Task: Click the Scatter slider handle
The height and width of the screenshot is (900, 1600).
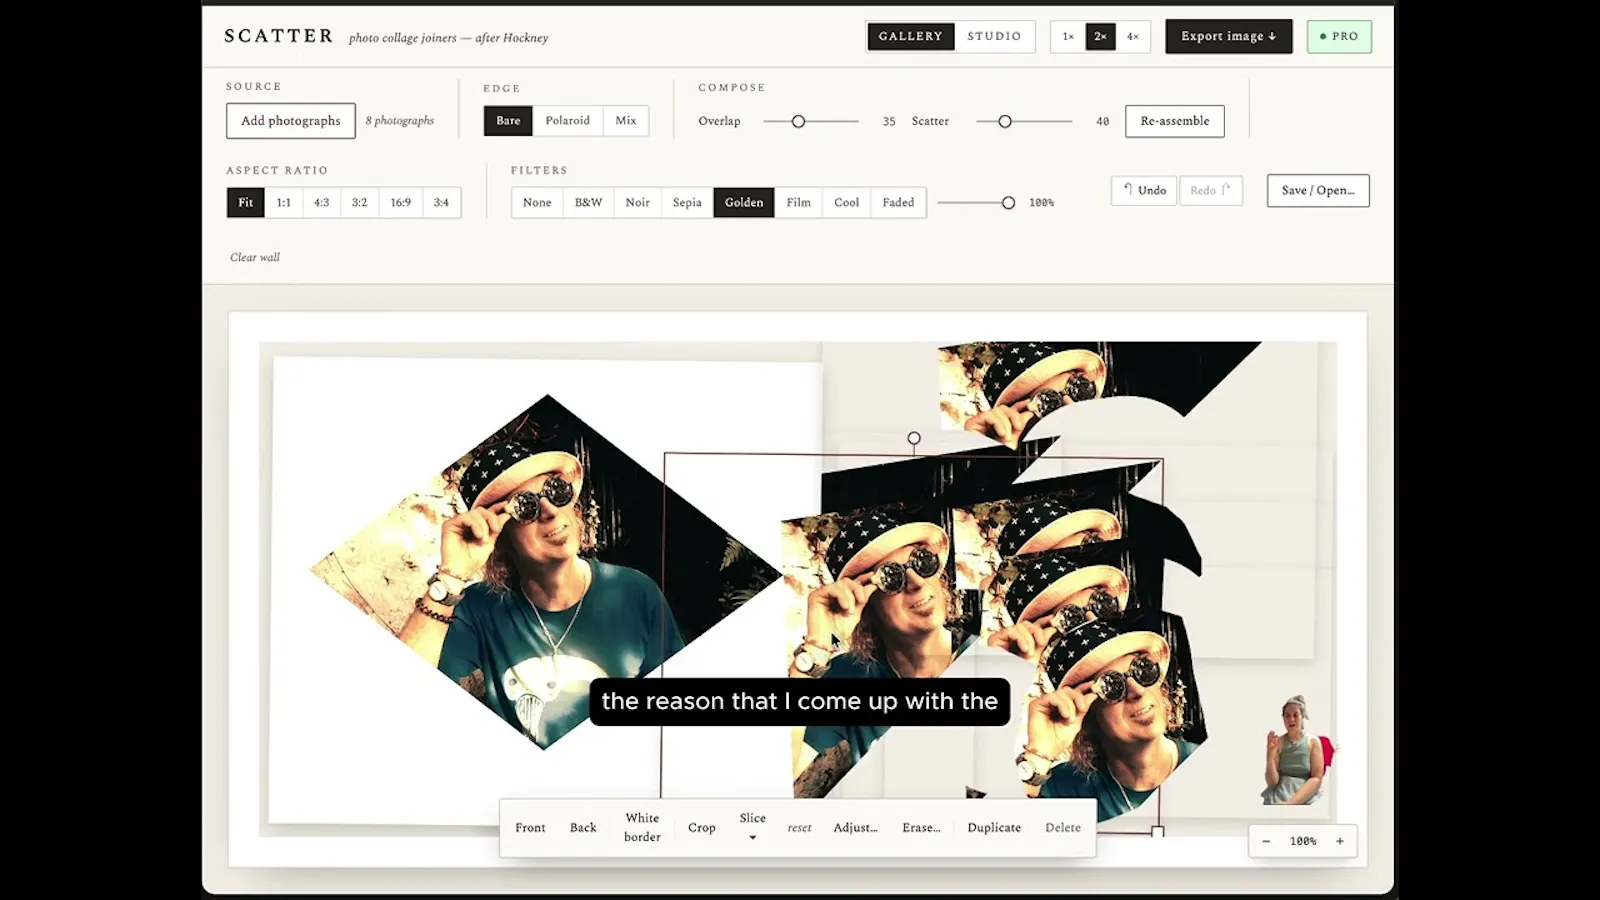Action: click(x=1005, y=121)
